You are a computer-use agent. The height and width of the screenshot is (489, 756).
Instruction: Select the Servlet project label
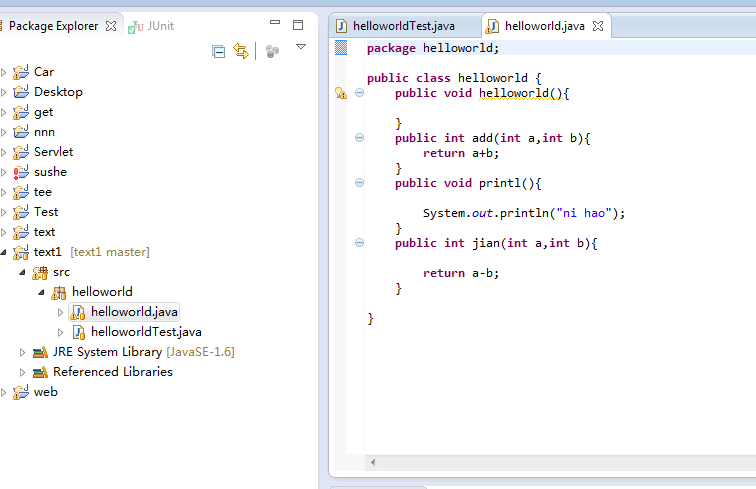tap(54, 152)
